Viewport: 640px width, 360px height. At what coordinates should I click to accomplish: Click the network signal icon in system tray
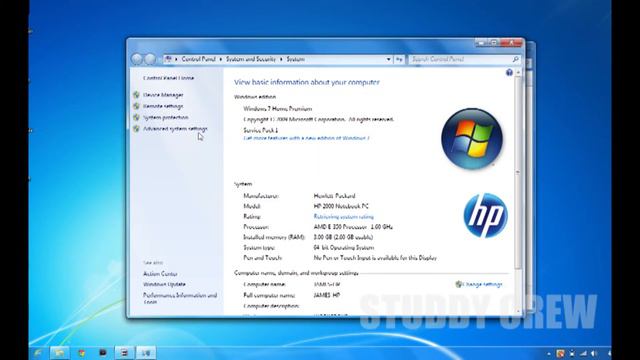click(583, 353)
